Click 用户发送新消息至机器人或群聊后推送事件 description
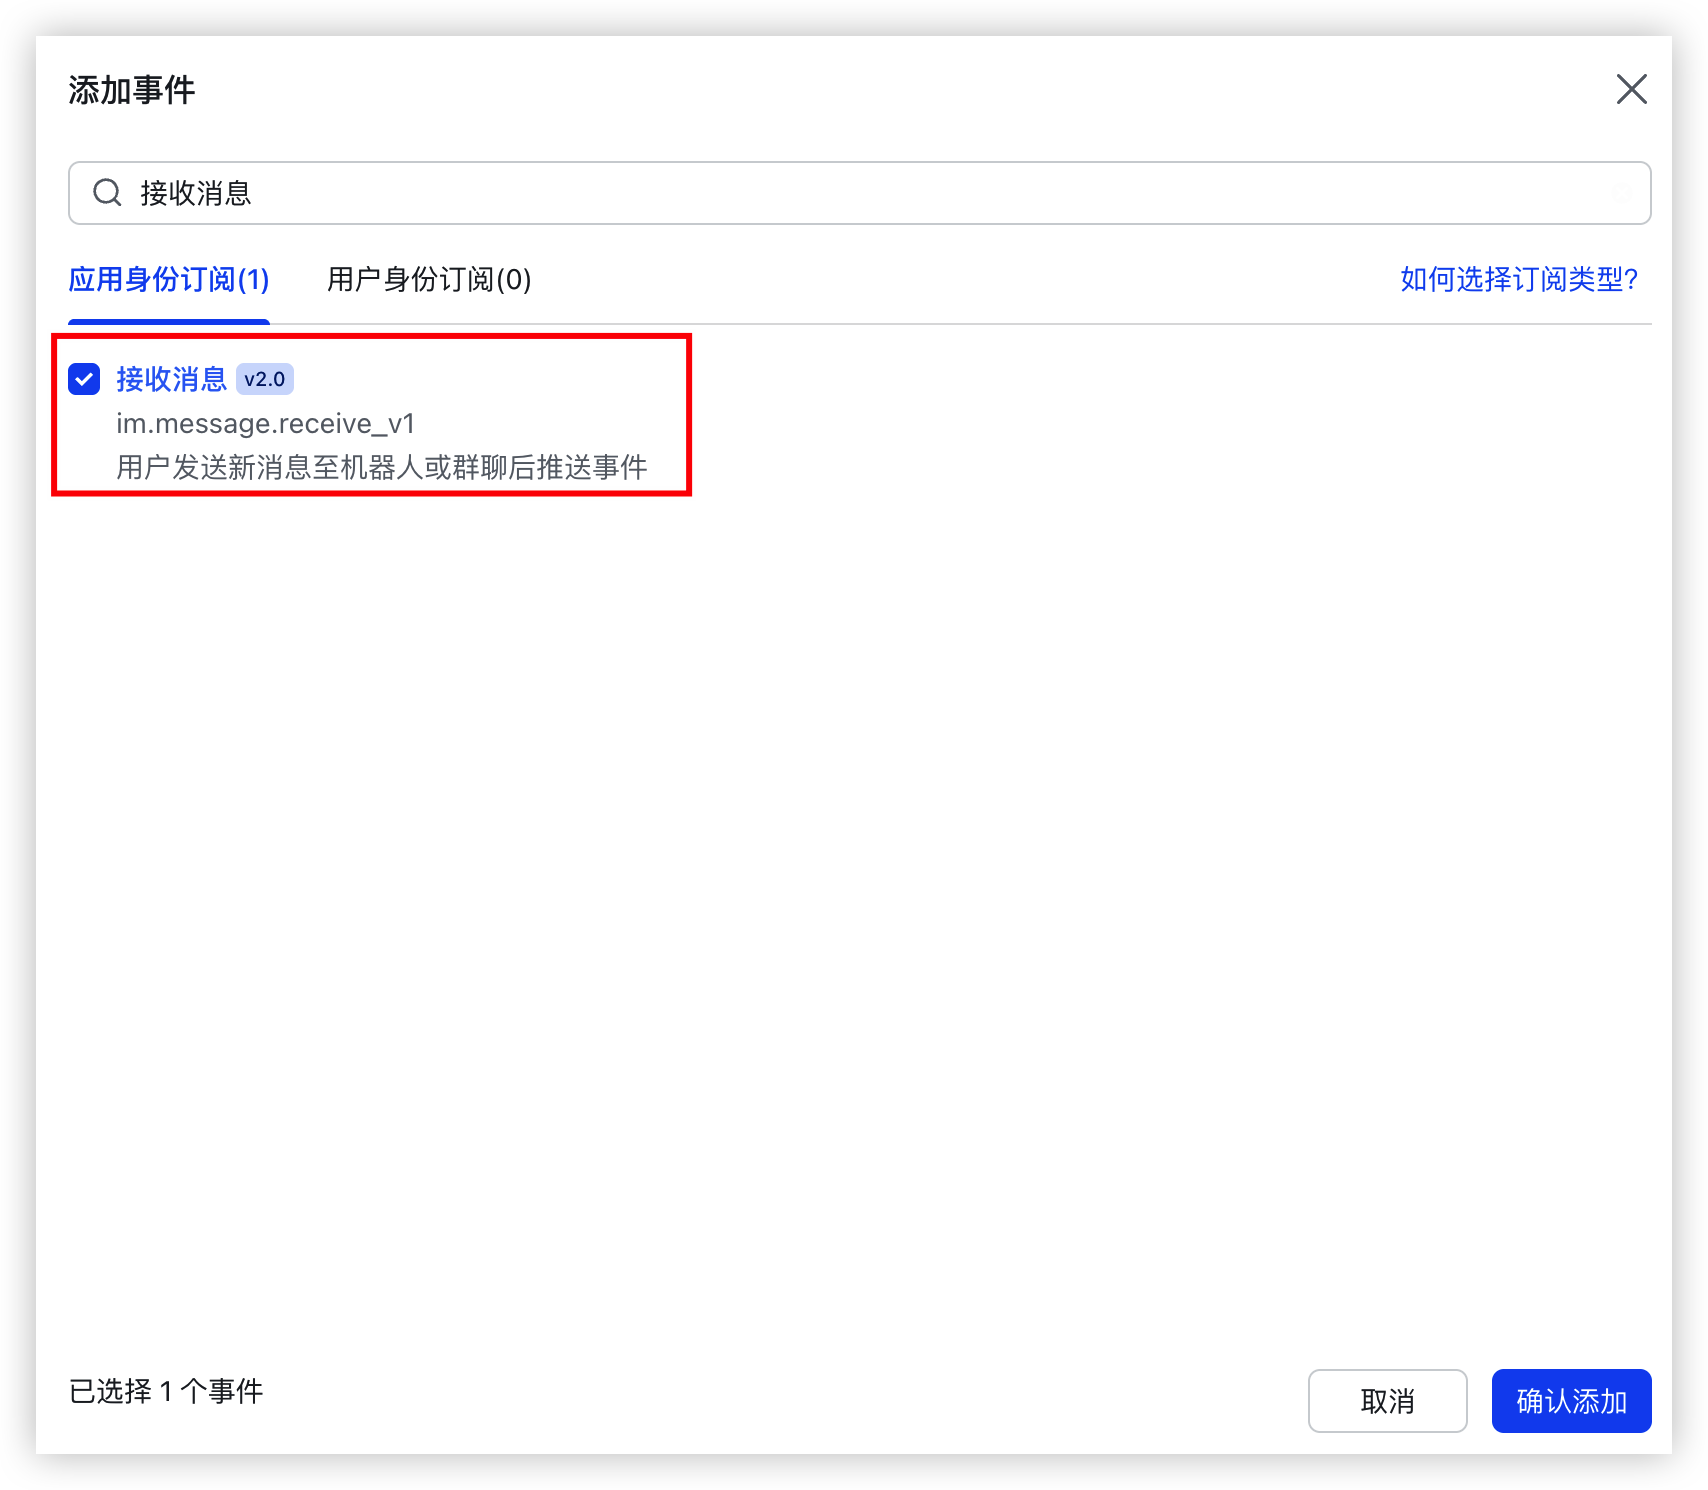Viewport: 1708px width, 1490px height. coord(381,467)
